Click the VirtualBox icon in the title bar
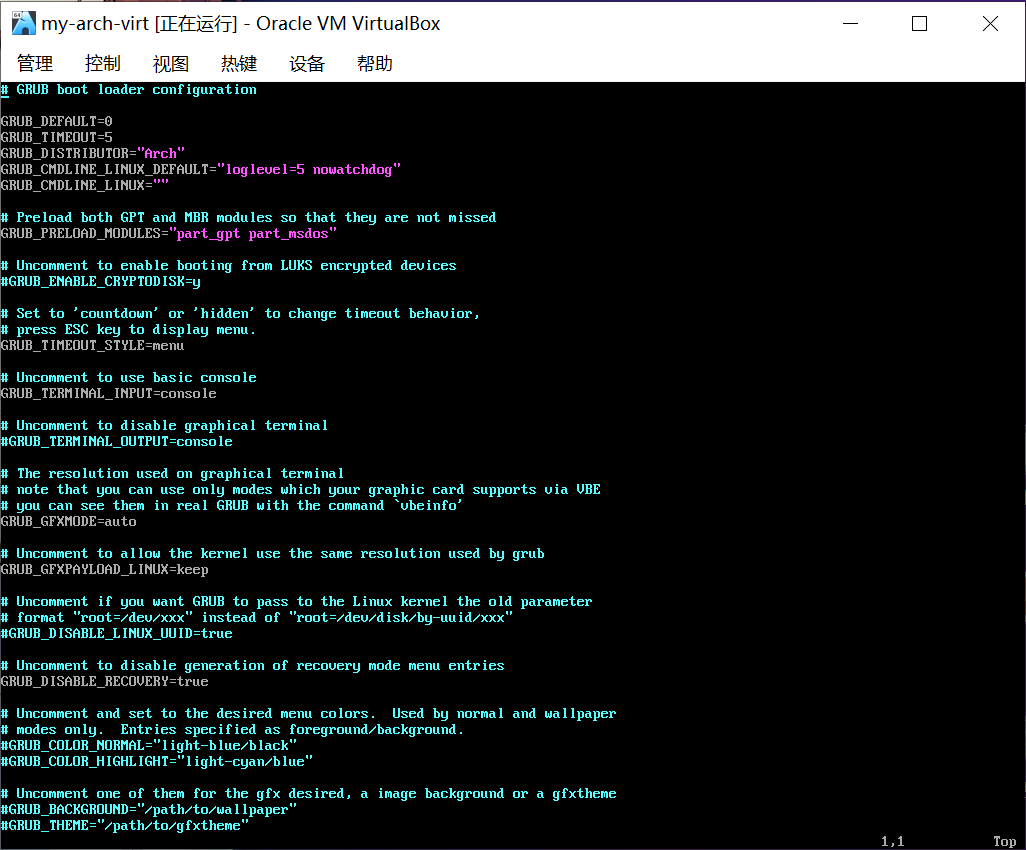The image size is (1026, 850). tap(22, 23)
